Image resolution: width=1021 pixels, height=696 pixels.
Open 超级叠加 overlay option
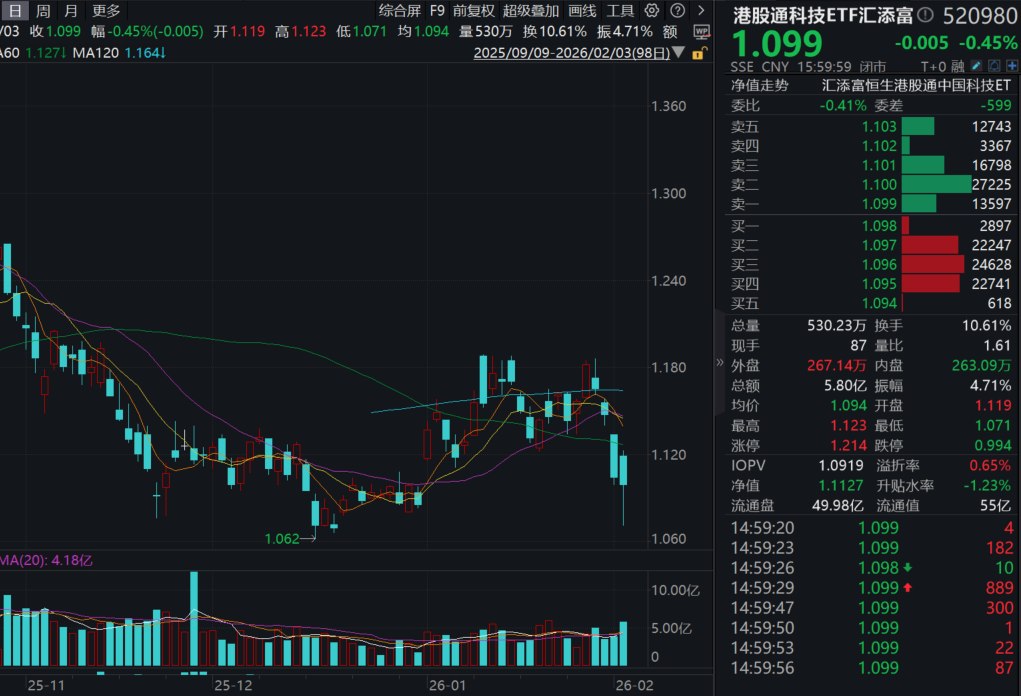coord(531,11)
